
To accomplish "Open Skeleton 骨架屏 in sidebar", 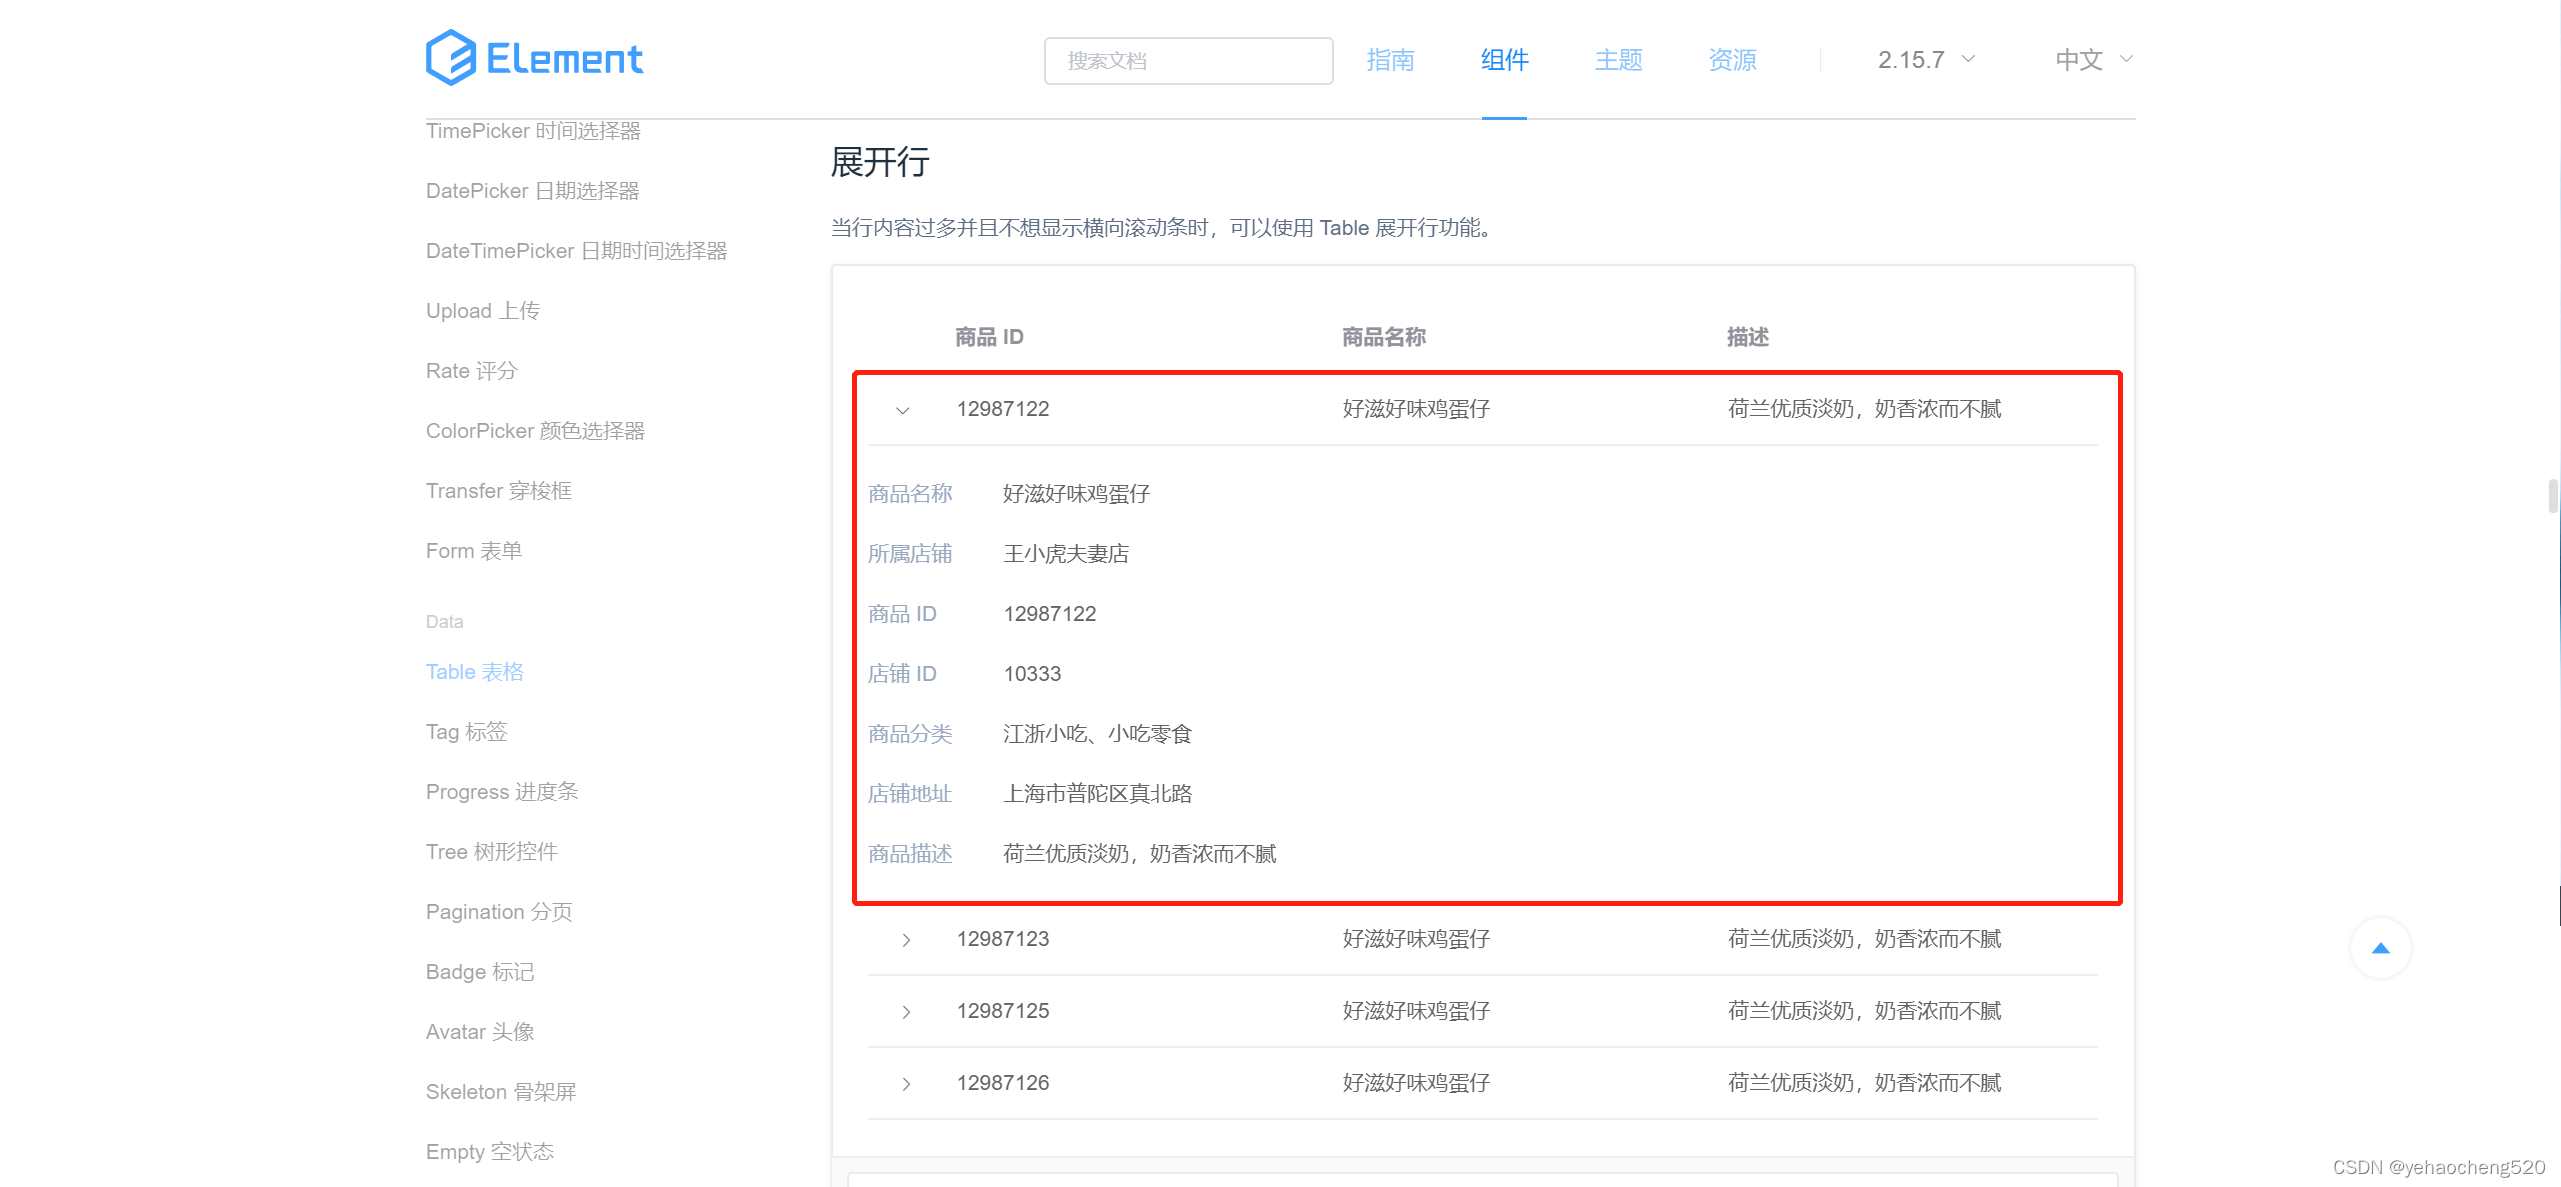I will [501, 1092].
